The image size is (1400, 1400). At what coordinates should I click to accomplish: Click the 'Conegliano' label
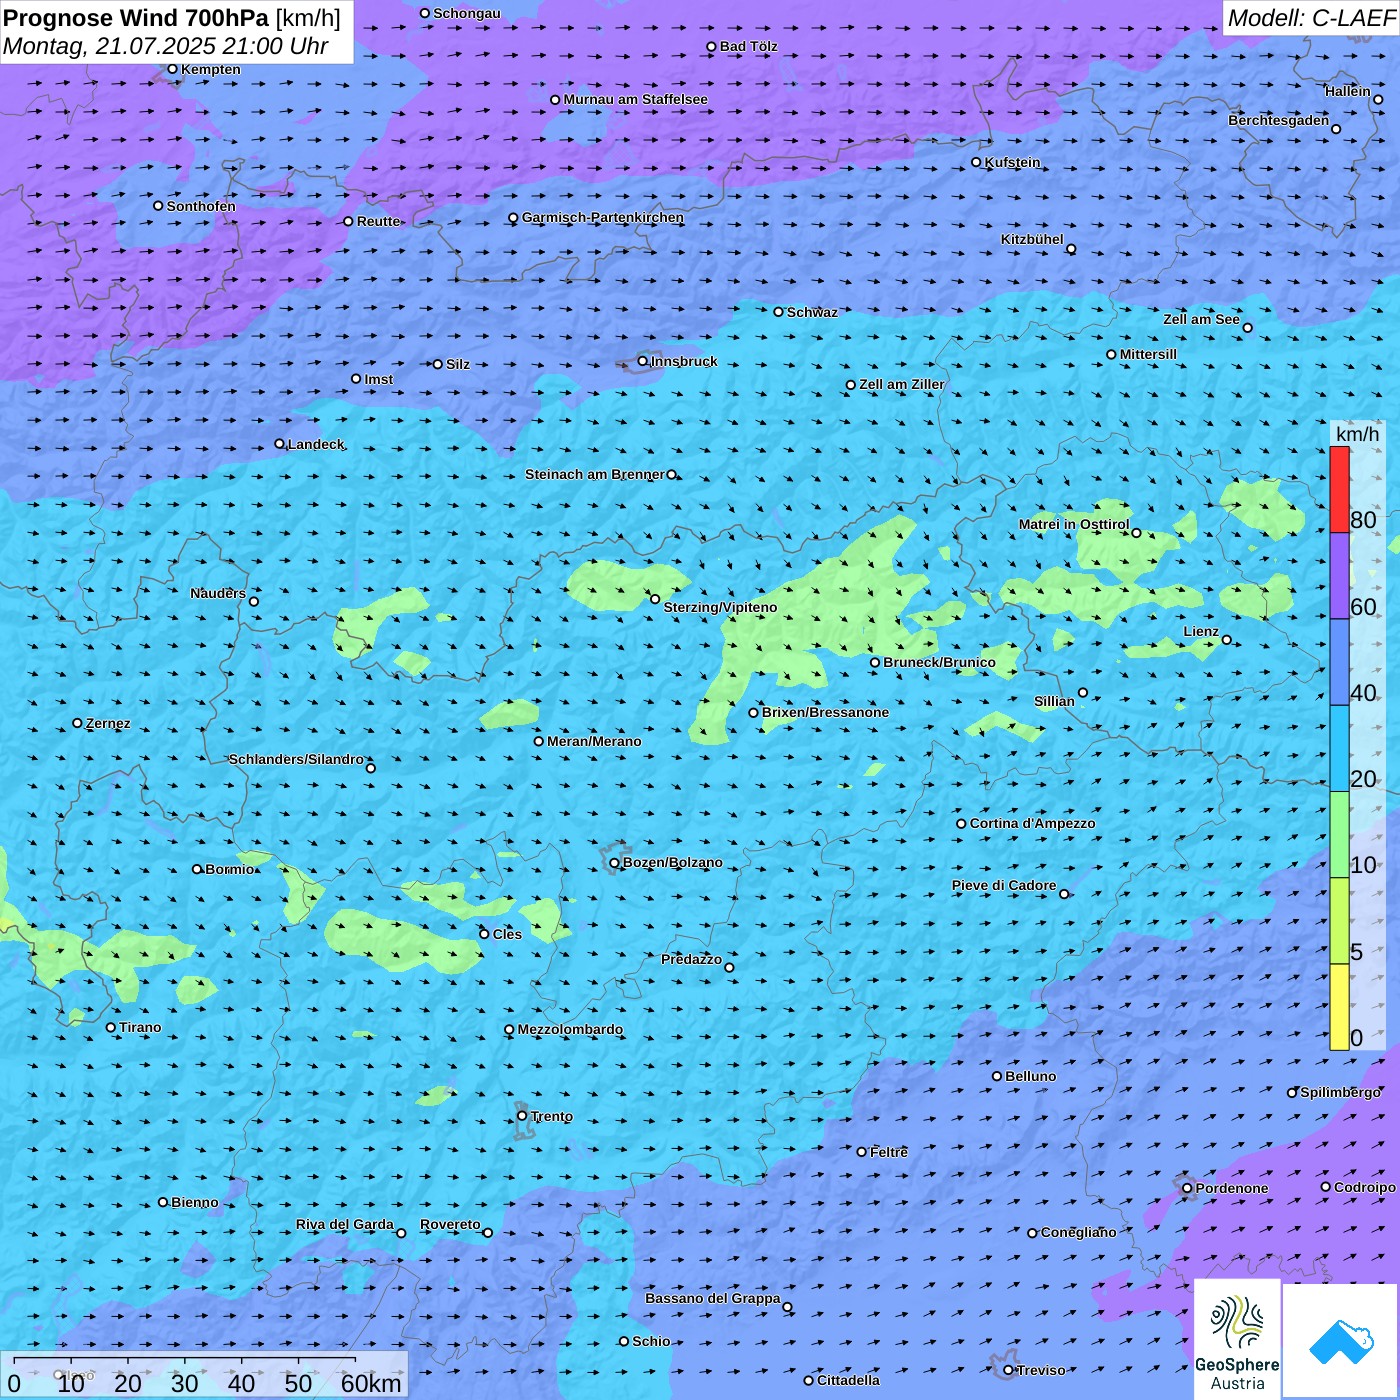1078,1232
